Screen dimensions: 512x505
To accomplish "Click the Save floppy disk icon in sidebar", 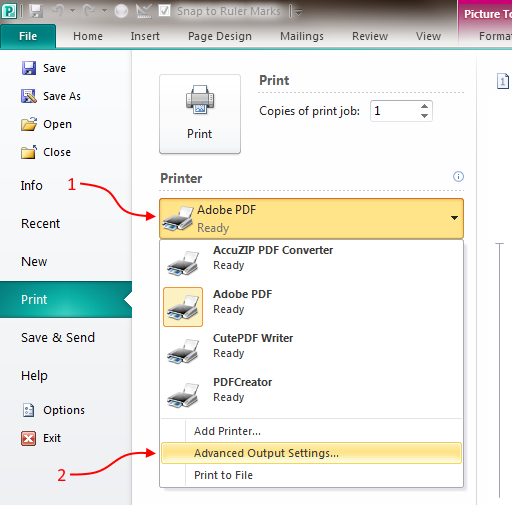I will click(x=29, y=68).
